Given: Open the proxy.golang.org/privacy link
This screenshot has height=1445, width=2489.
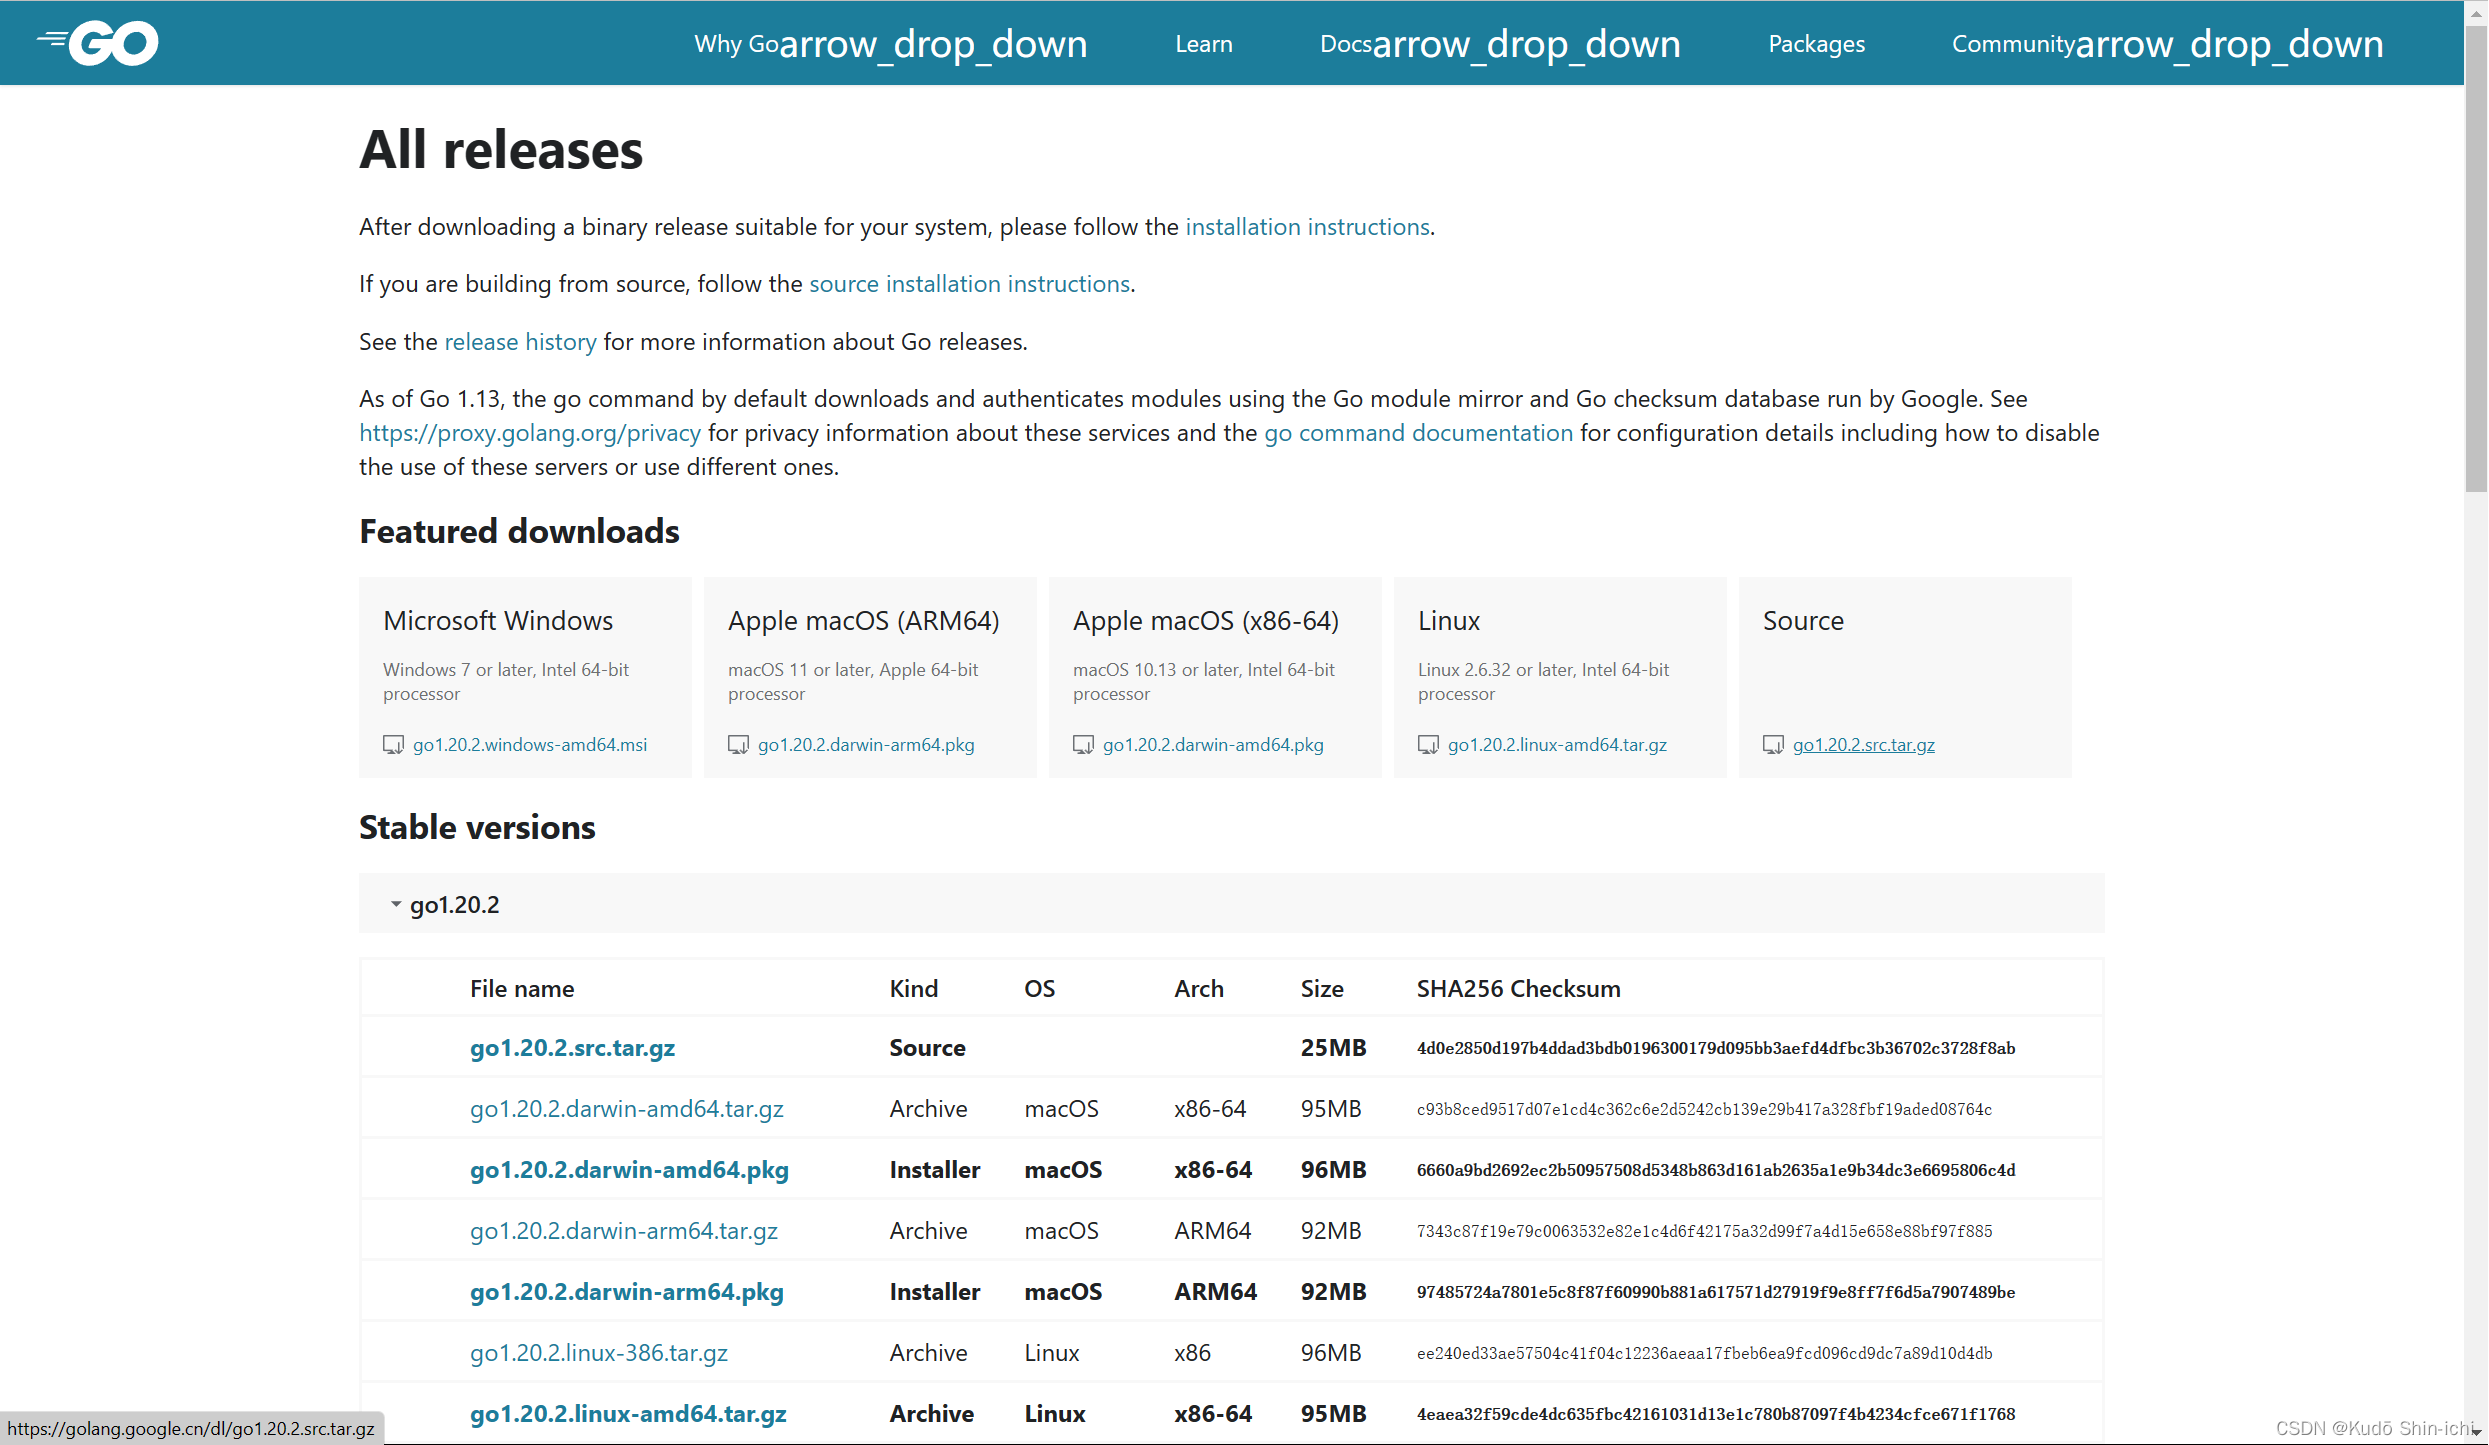Looking at the screenshot, I should (x=530, y=433).
